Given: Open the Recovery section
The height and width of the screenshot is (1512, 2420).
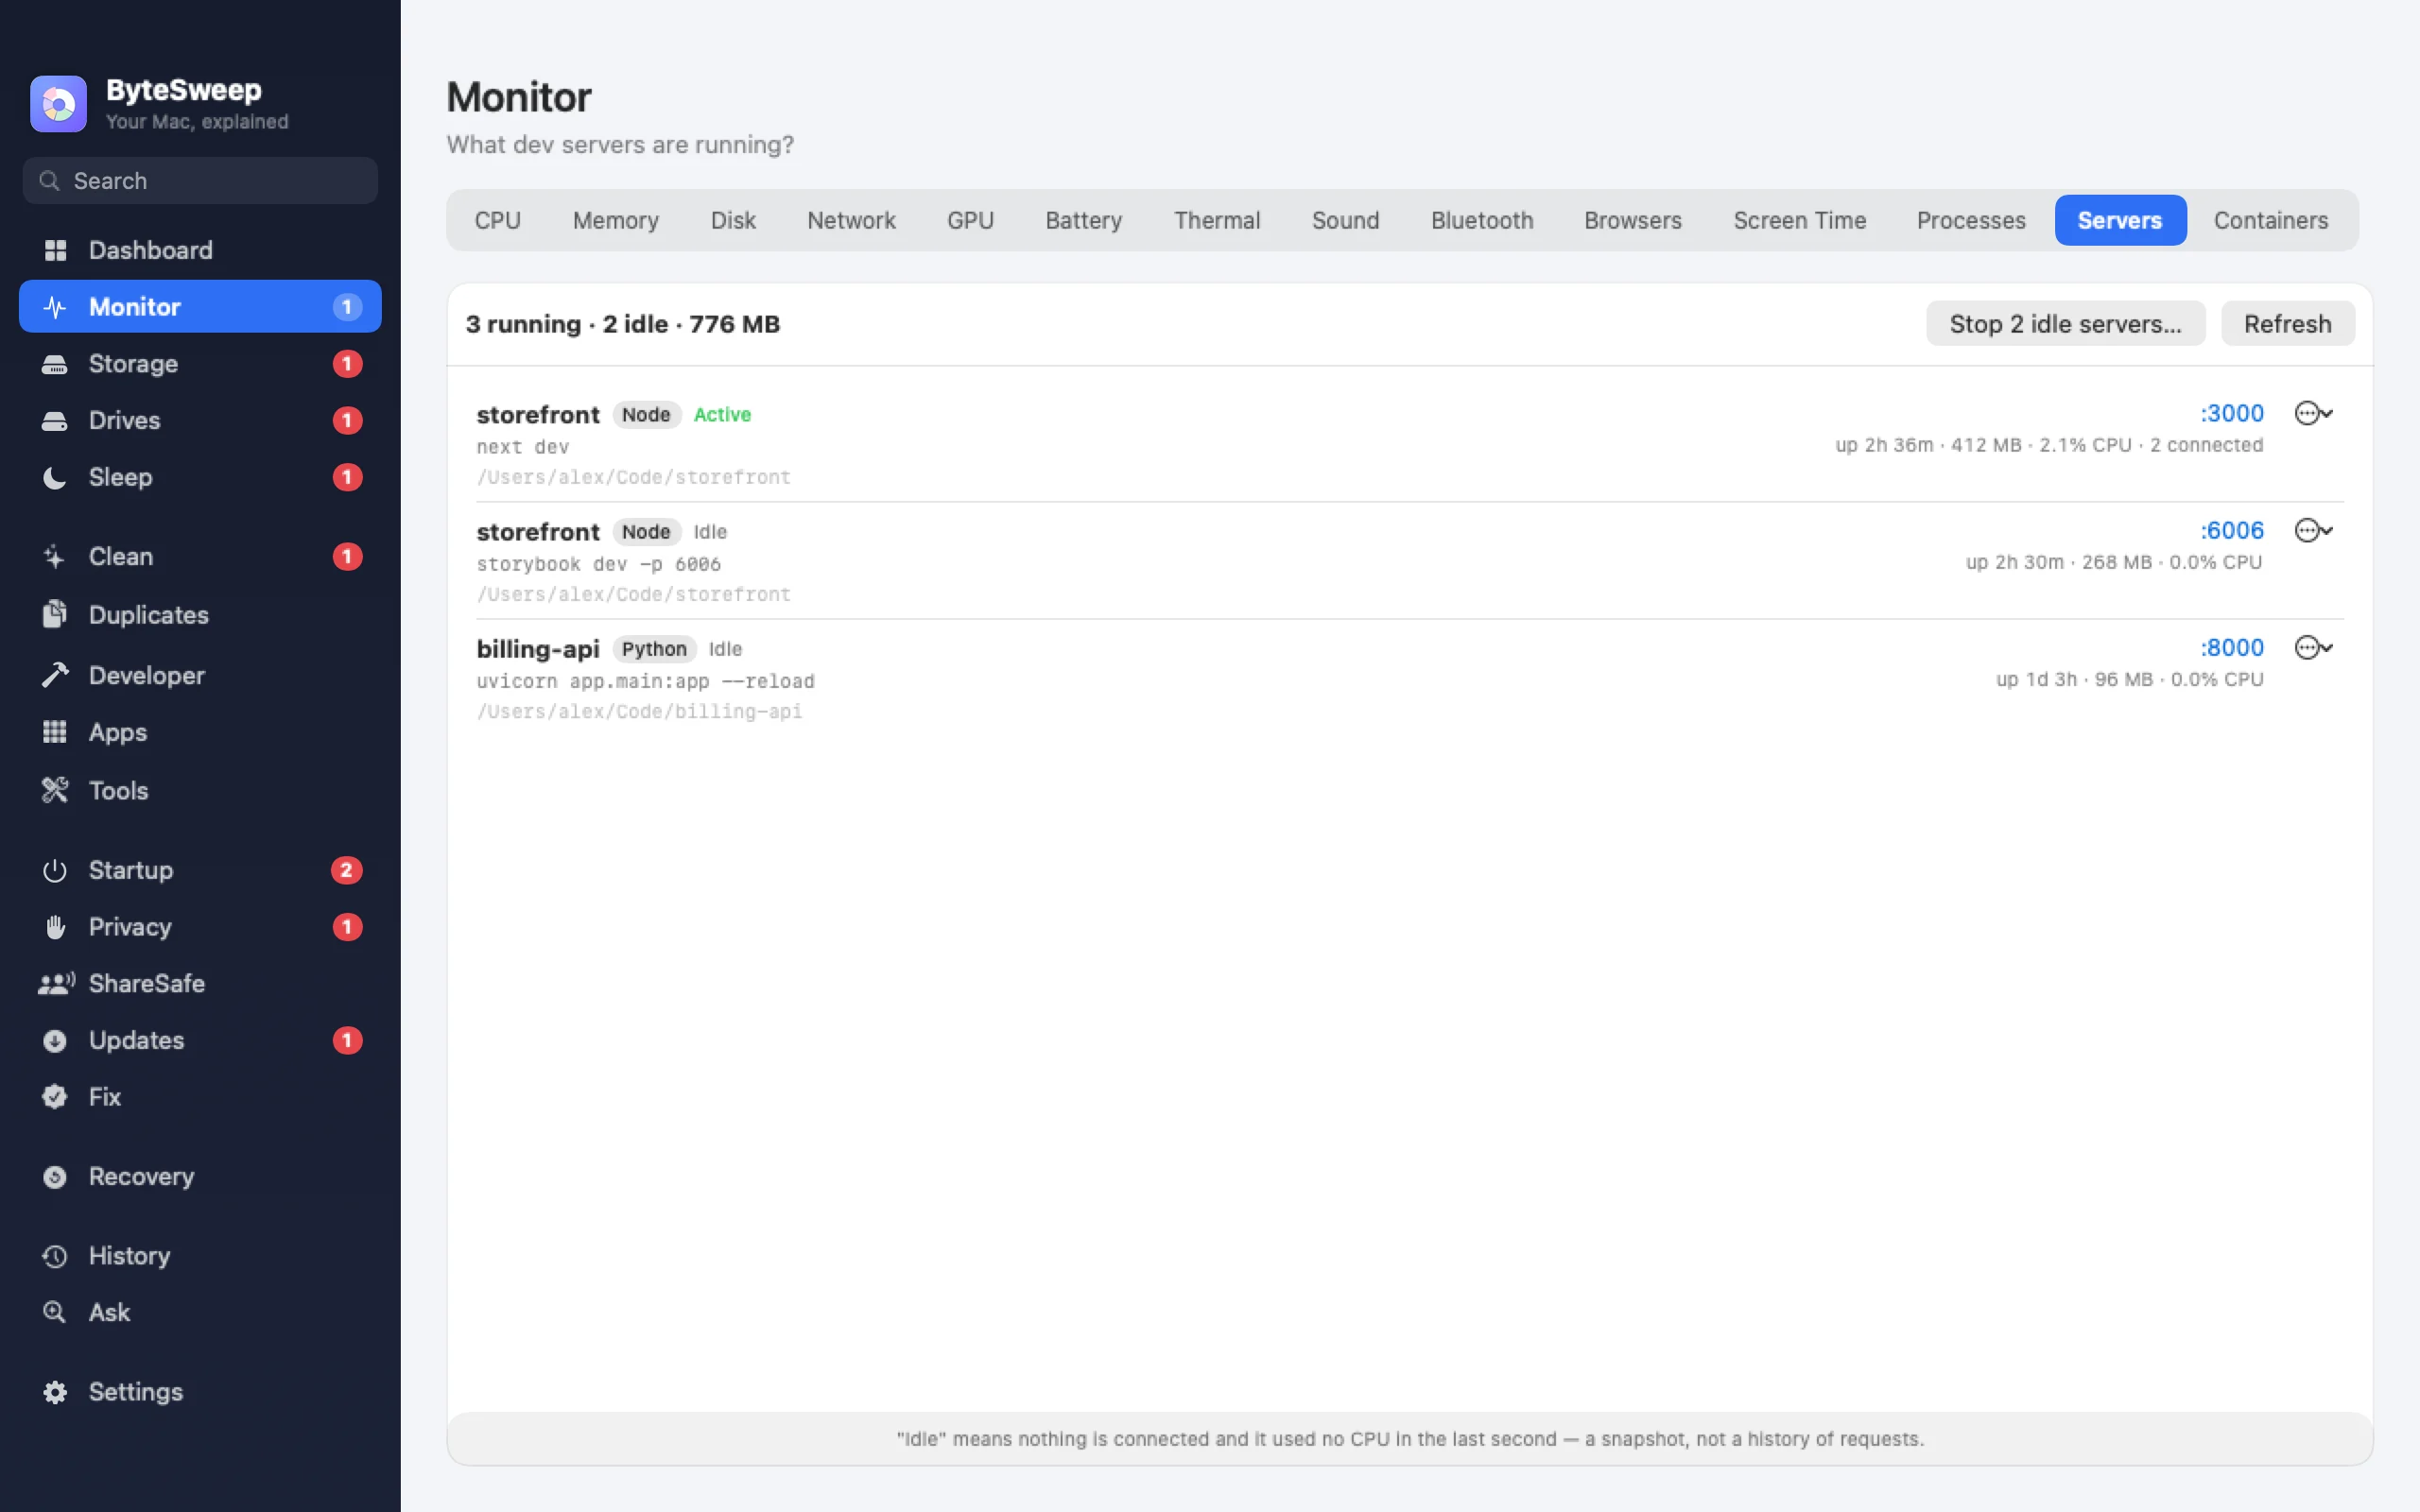Looking at the screenshot, I should click(200, 1176).
